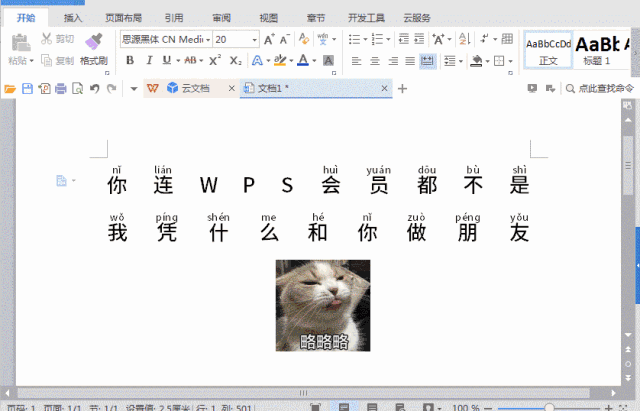Switch to the 插入 tab

click(x=73, y=18)
